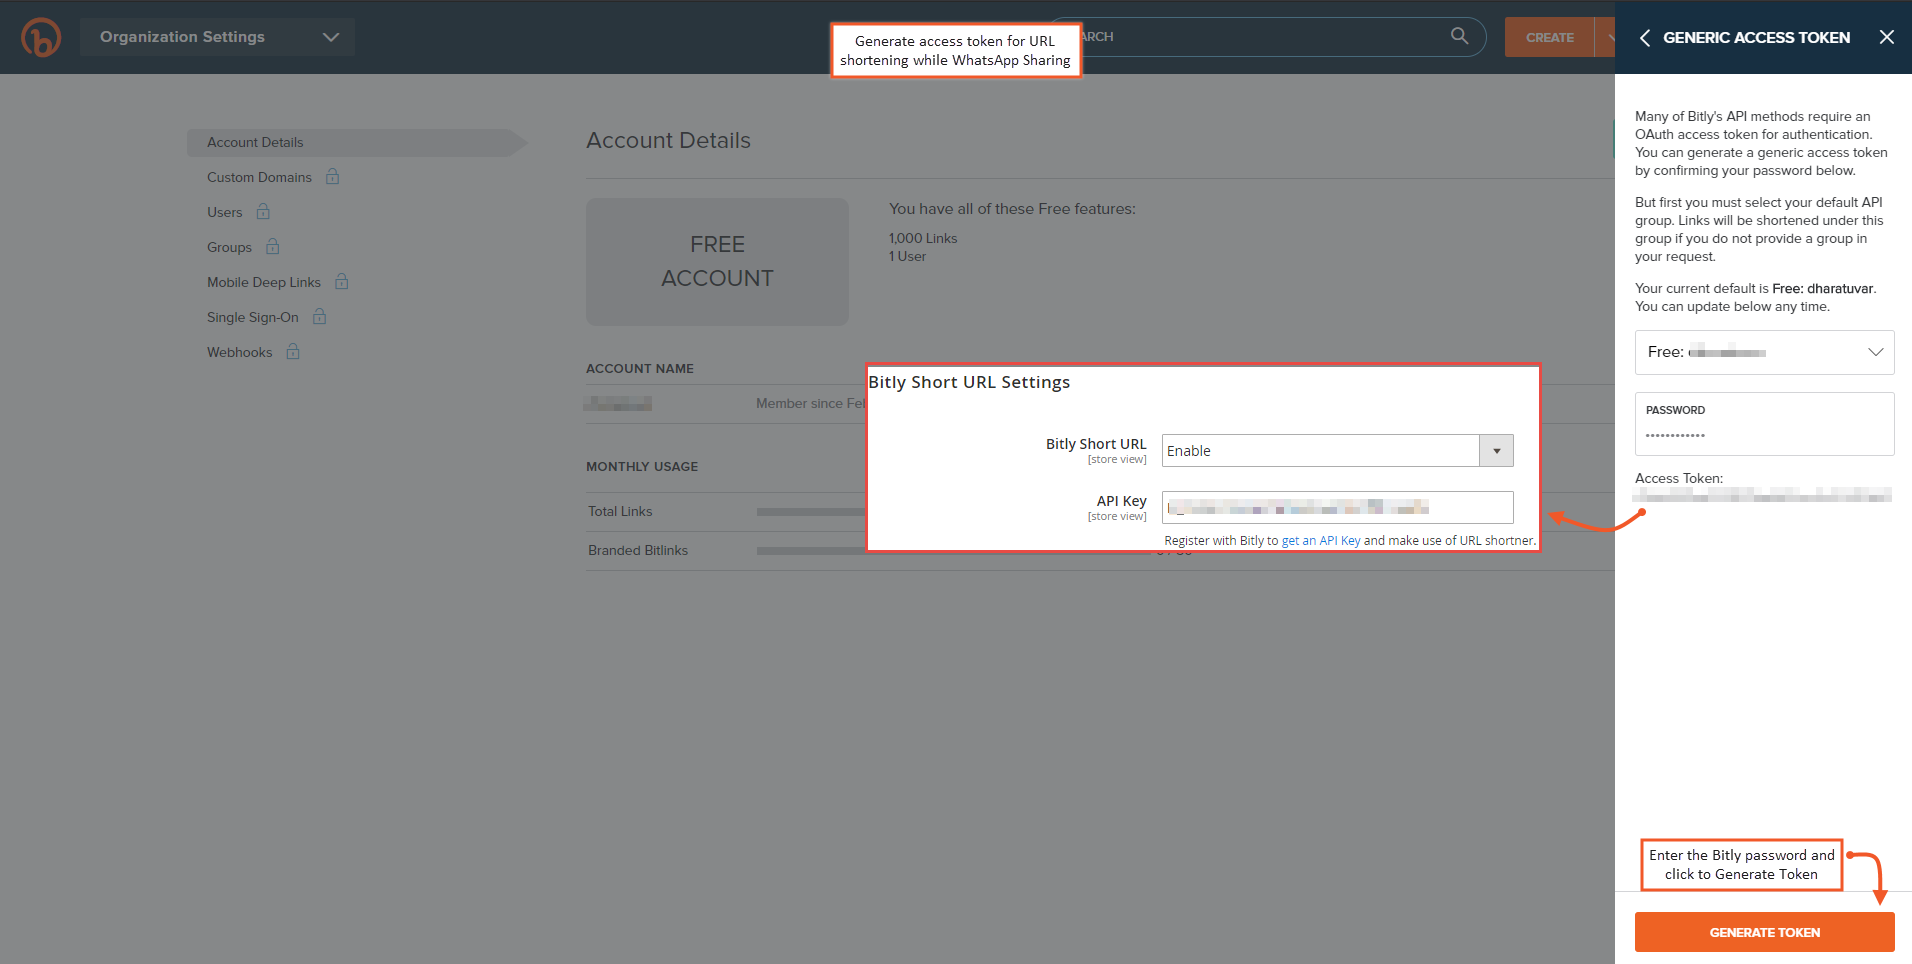Click the Total Links usage label
Screen dimensions: 1912x964
point(620,512)
